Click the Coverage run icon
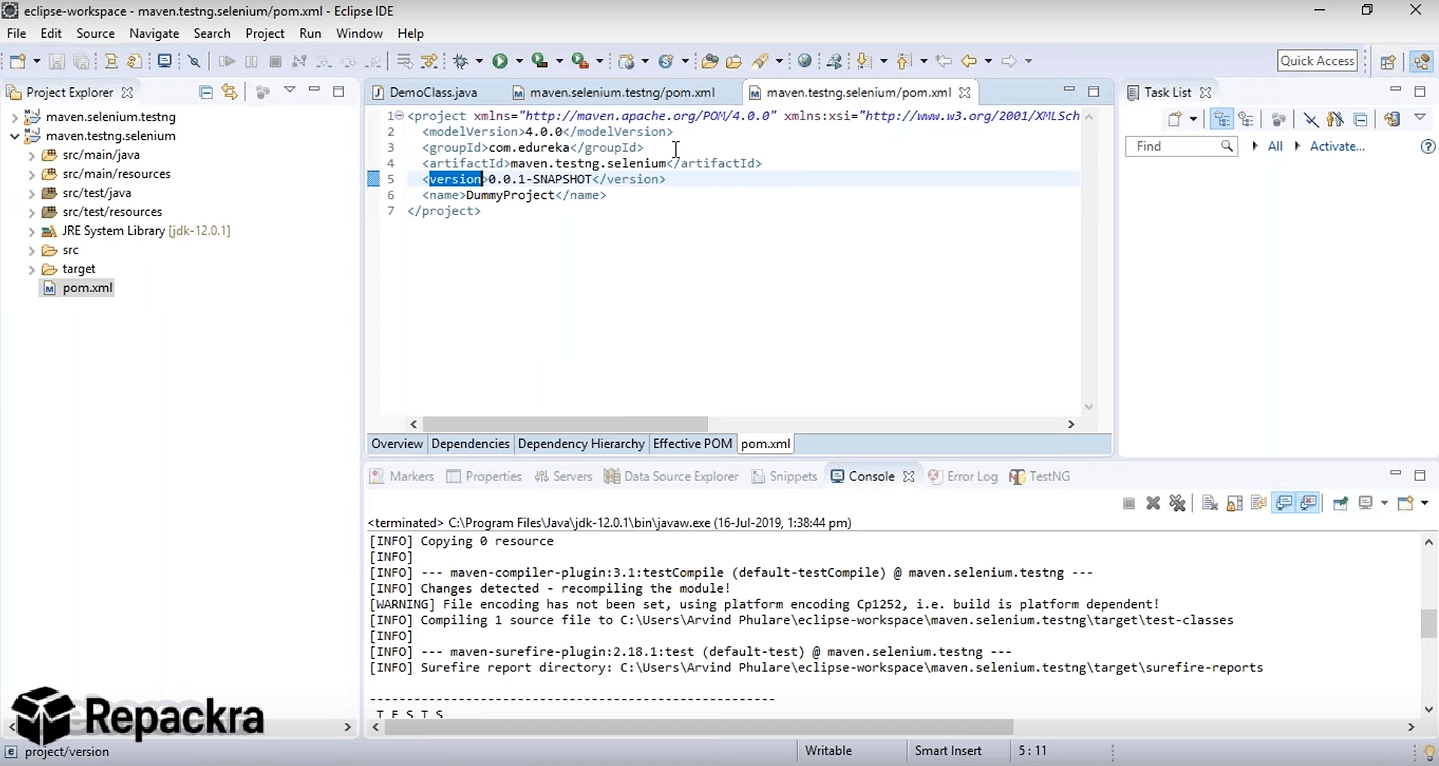Viewport: 1439px width, 766px height. coord(539,61)
